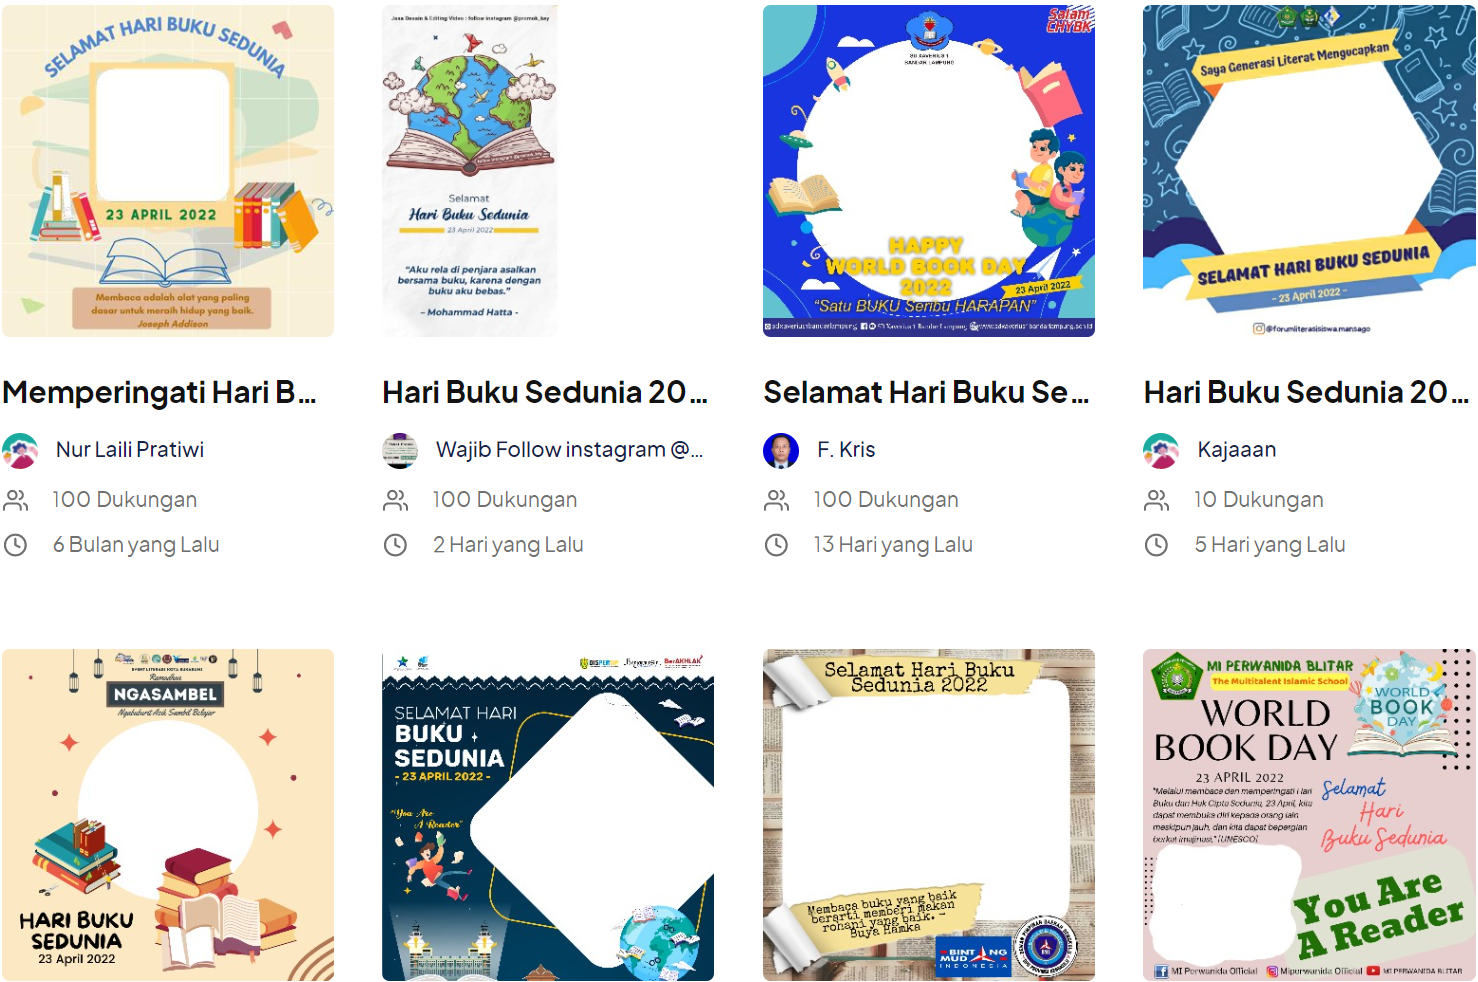Click the F. Kris profile avatar
The height and width of the screenshot is (982, 1478).
click(x=781, y=451)
